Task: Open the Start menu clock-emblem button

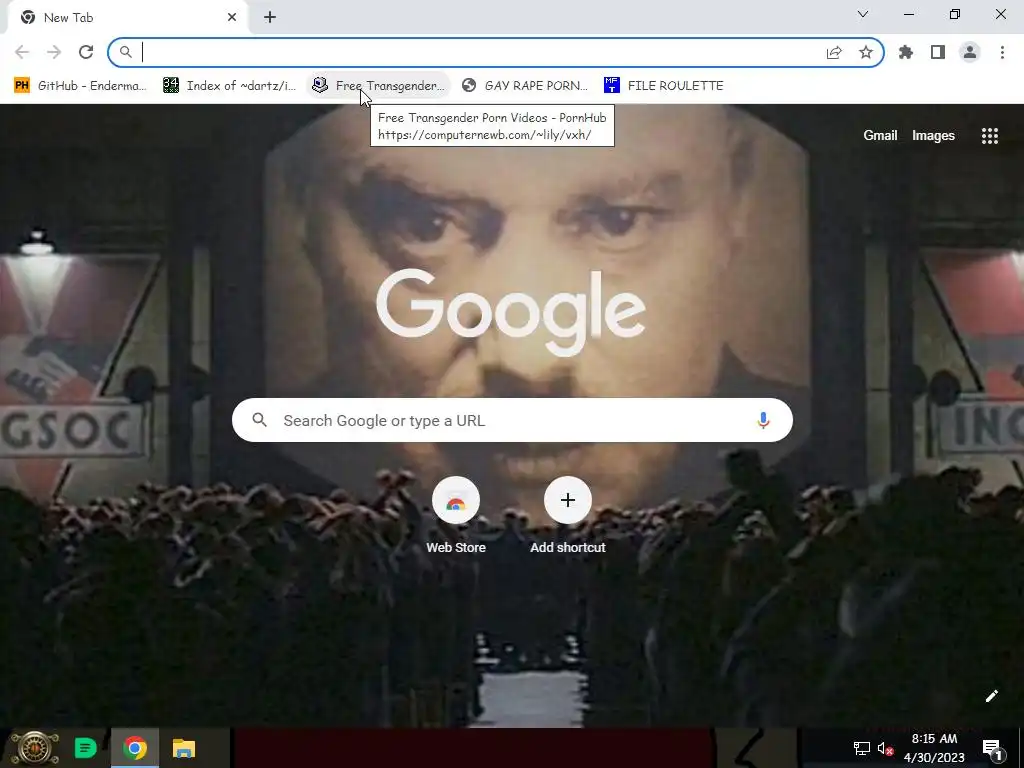Action: 34,748
